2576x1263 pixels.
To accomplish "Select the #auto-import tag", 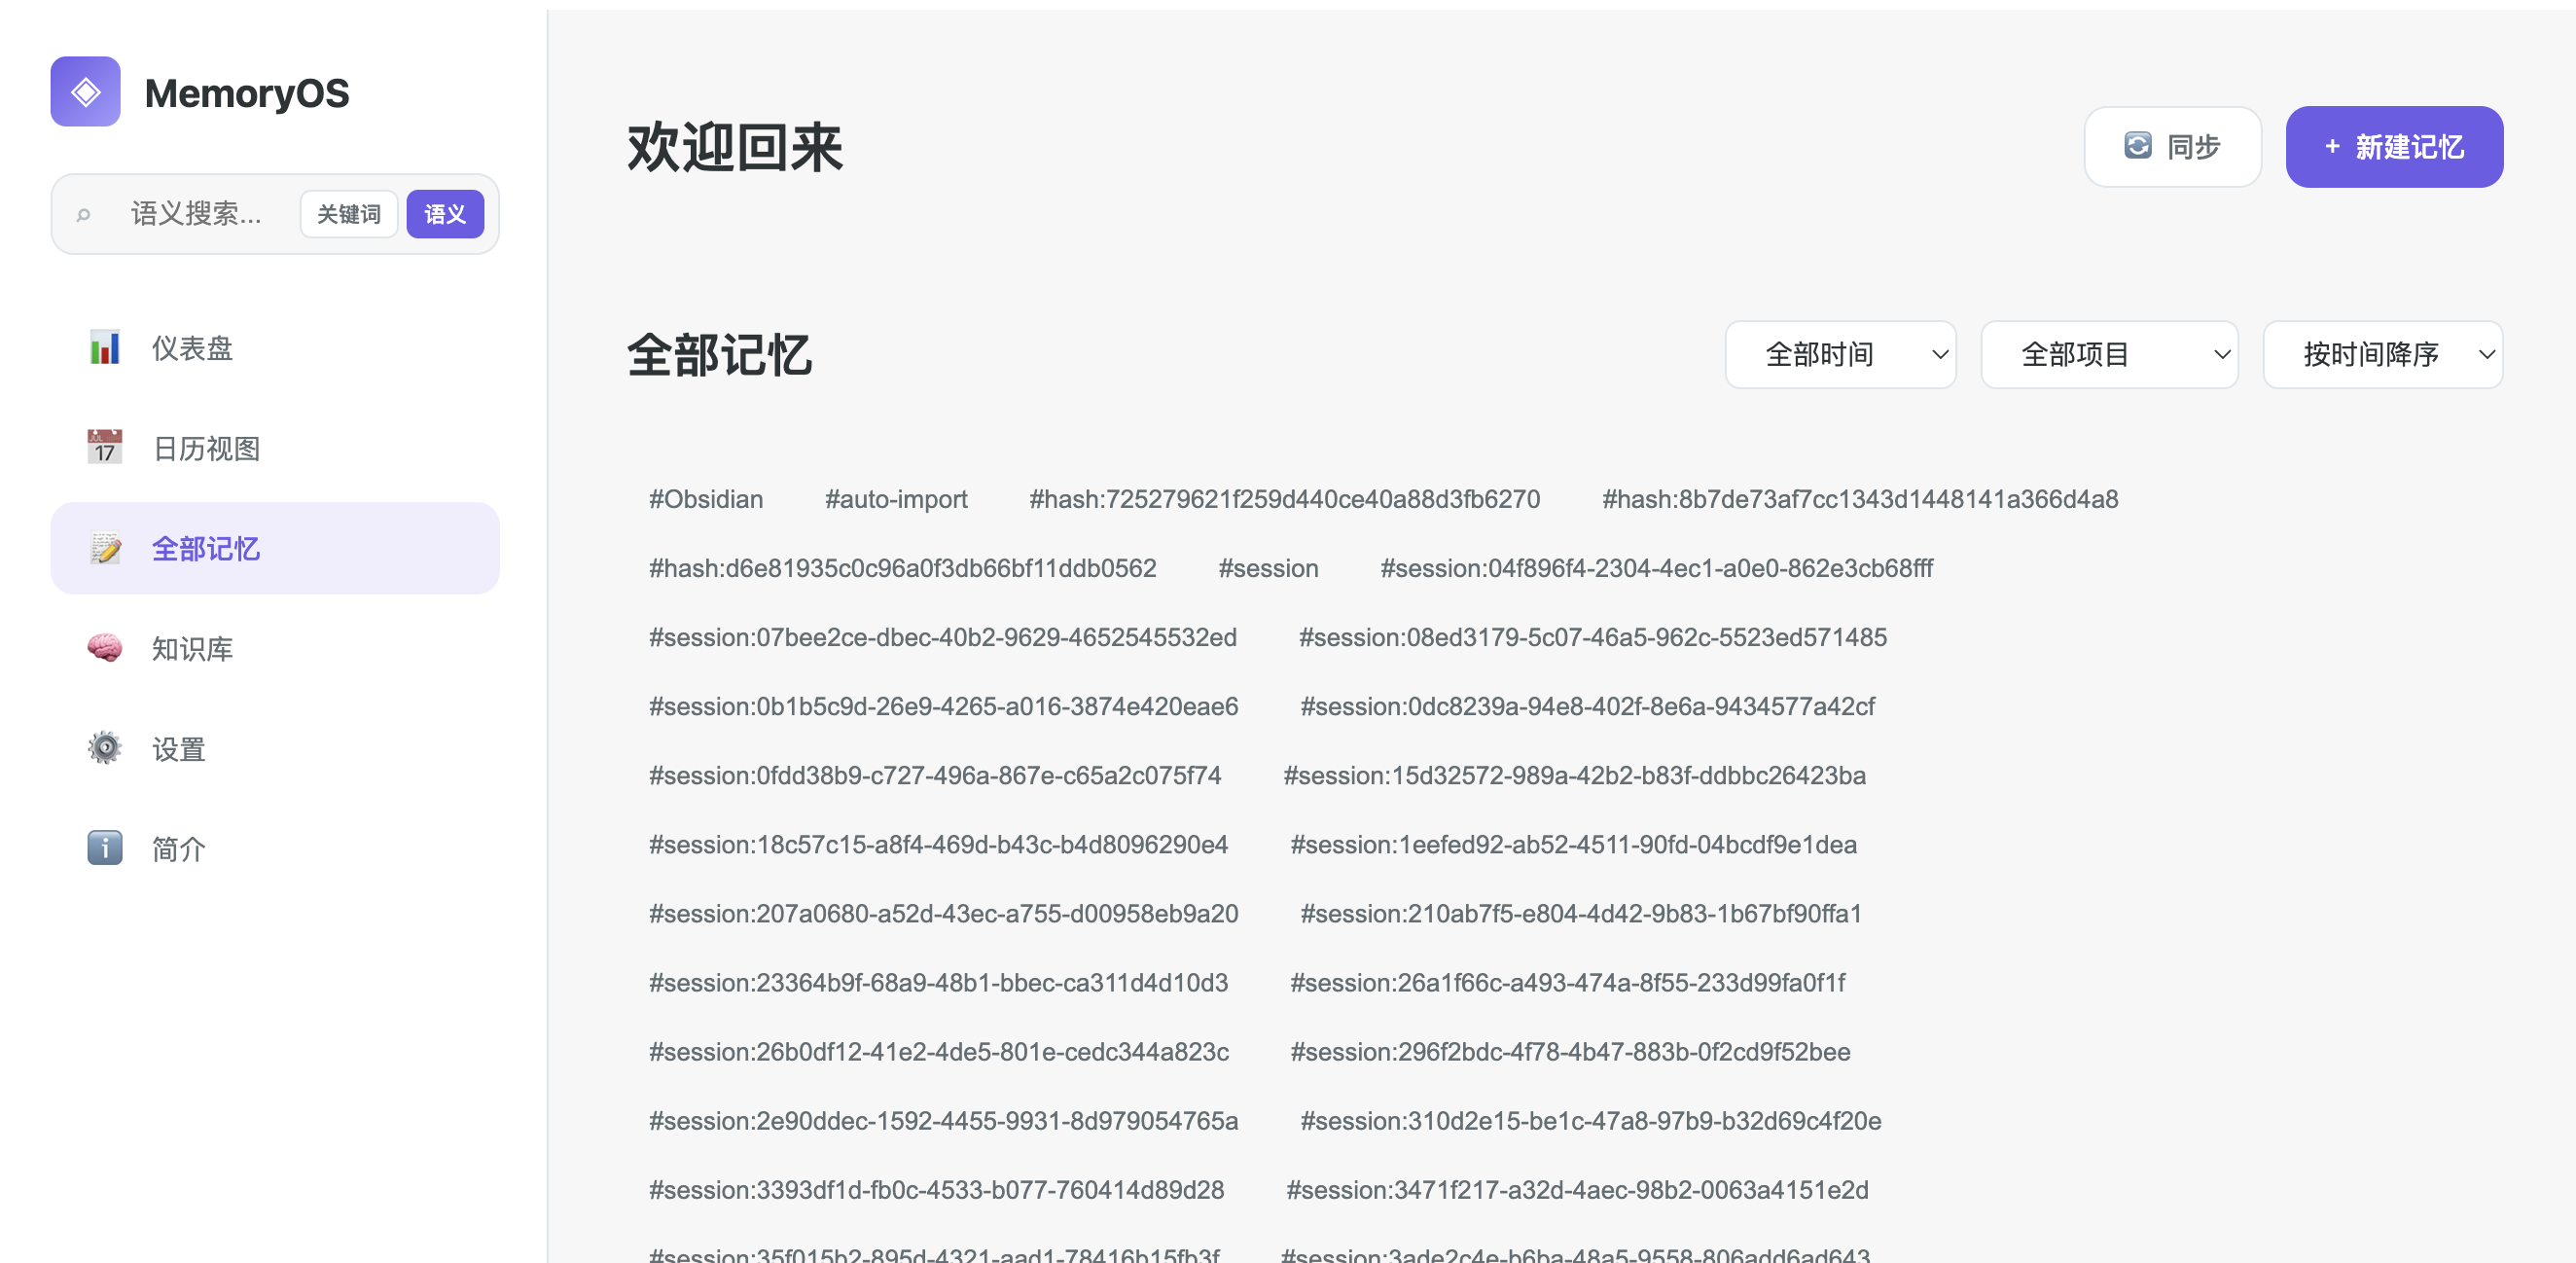I will [895, 499].
